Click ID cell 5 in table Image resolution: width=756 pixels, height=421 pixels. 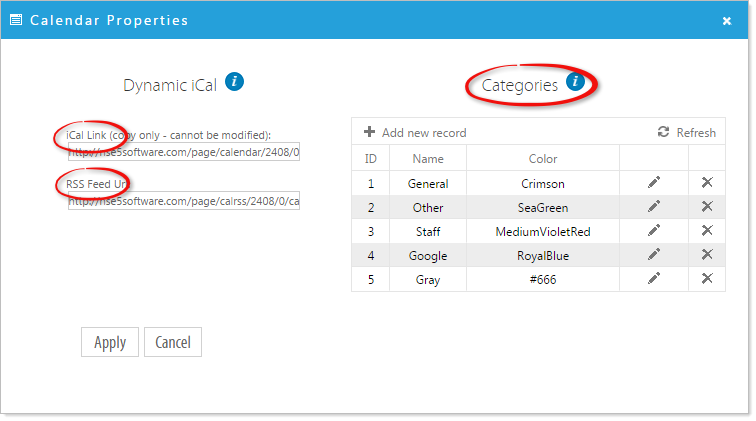(x=371, y=280)
